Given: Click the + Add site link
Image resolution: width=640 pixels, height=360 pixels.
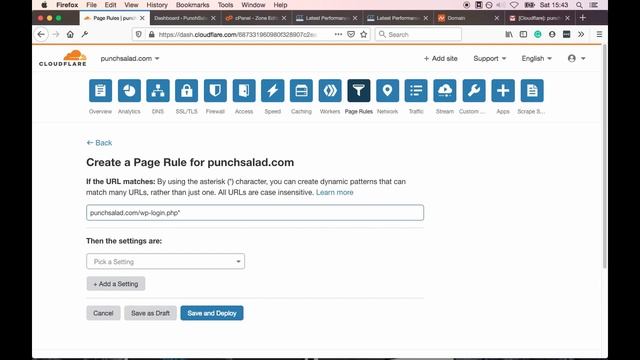Looking at the screenshot, I should (x=440, y=58).
